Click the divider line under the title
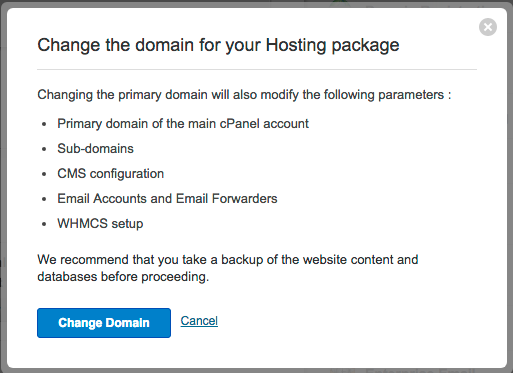513x373 pixels. [257, 70]
